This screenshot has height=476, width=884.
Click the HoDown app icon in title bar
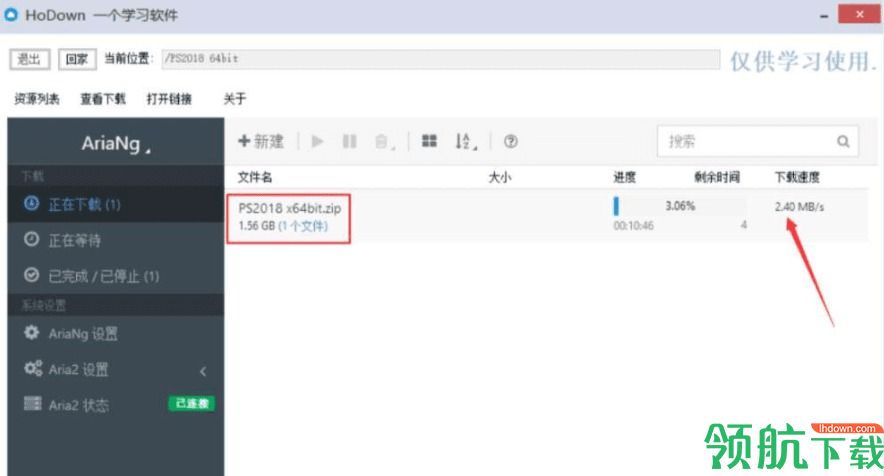[11, 15]
